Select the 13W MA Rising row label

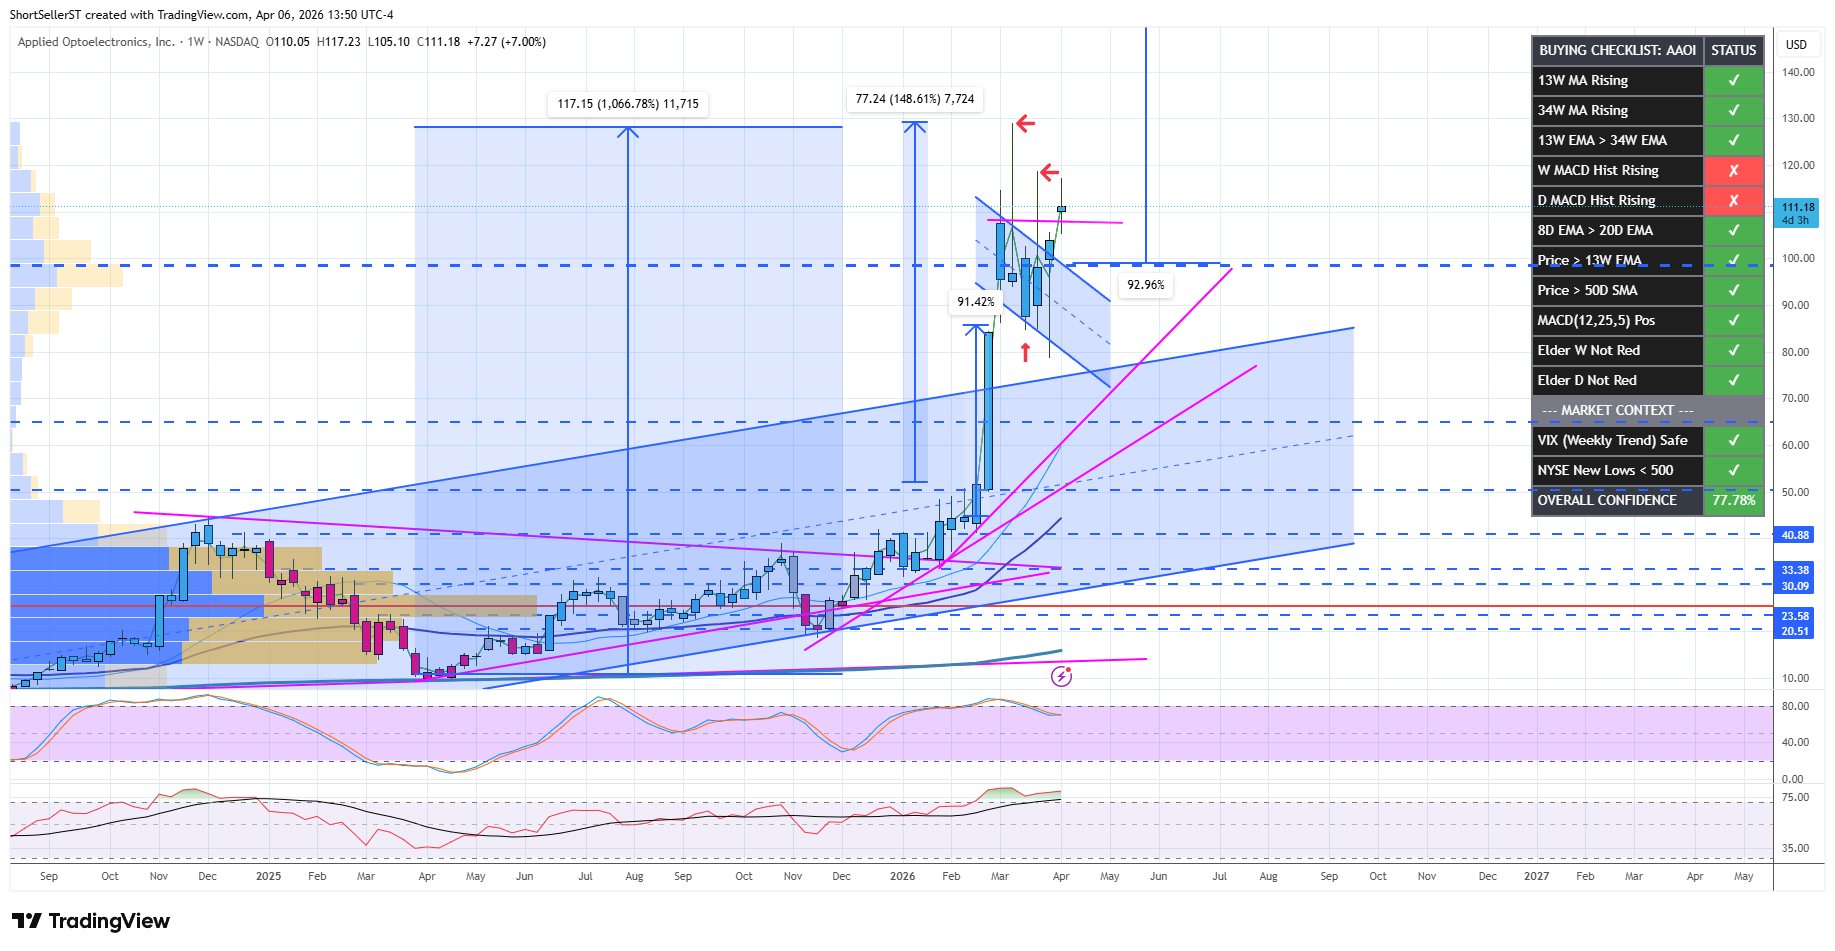tap(1583, 80)
